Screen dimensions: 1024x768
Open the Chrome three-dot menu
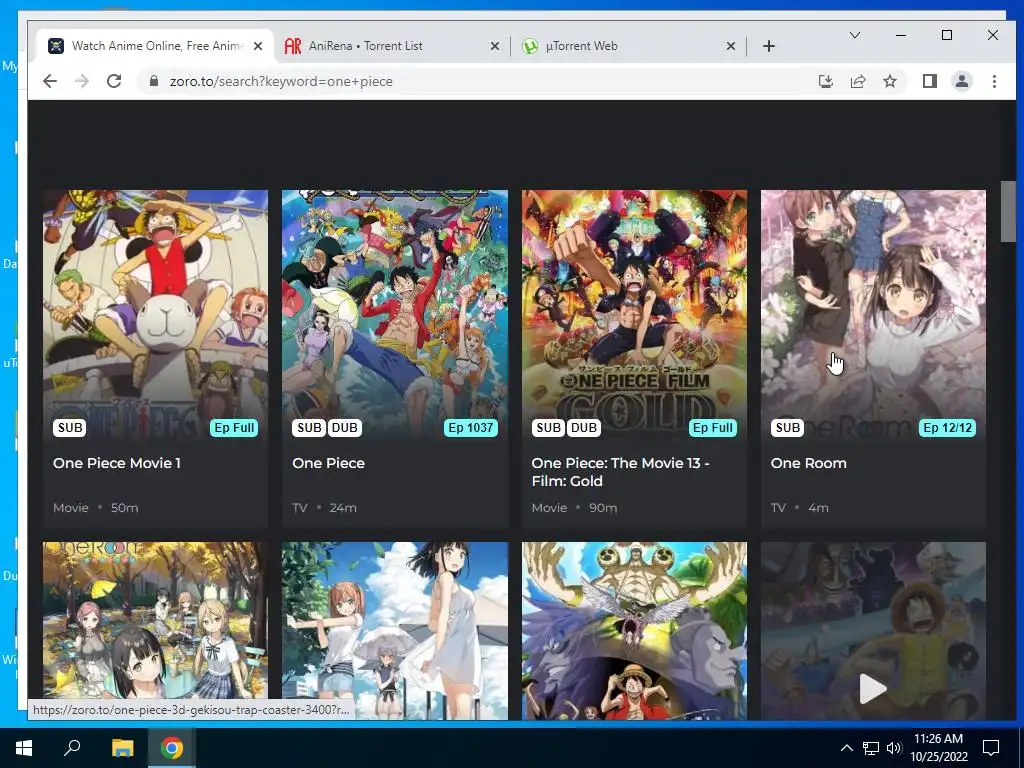[x=994, y=81]
